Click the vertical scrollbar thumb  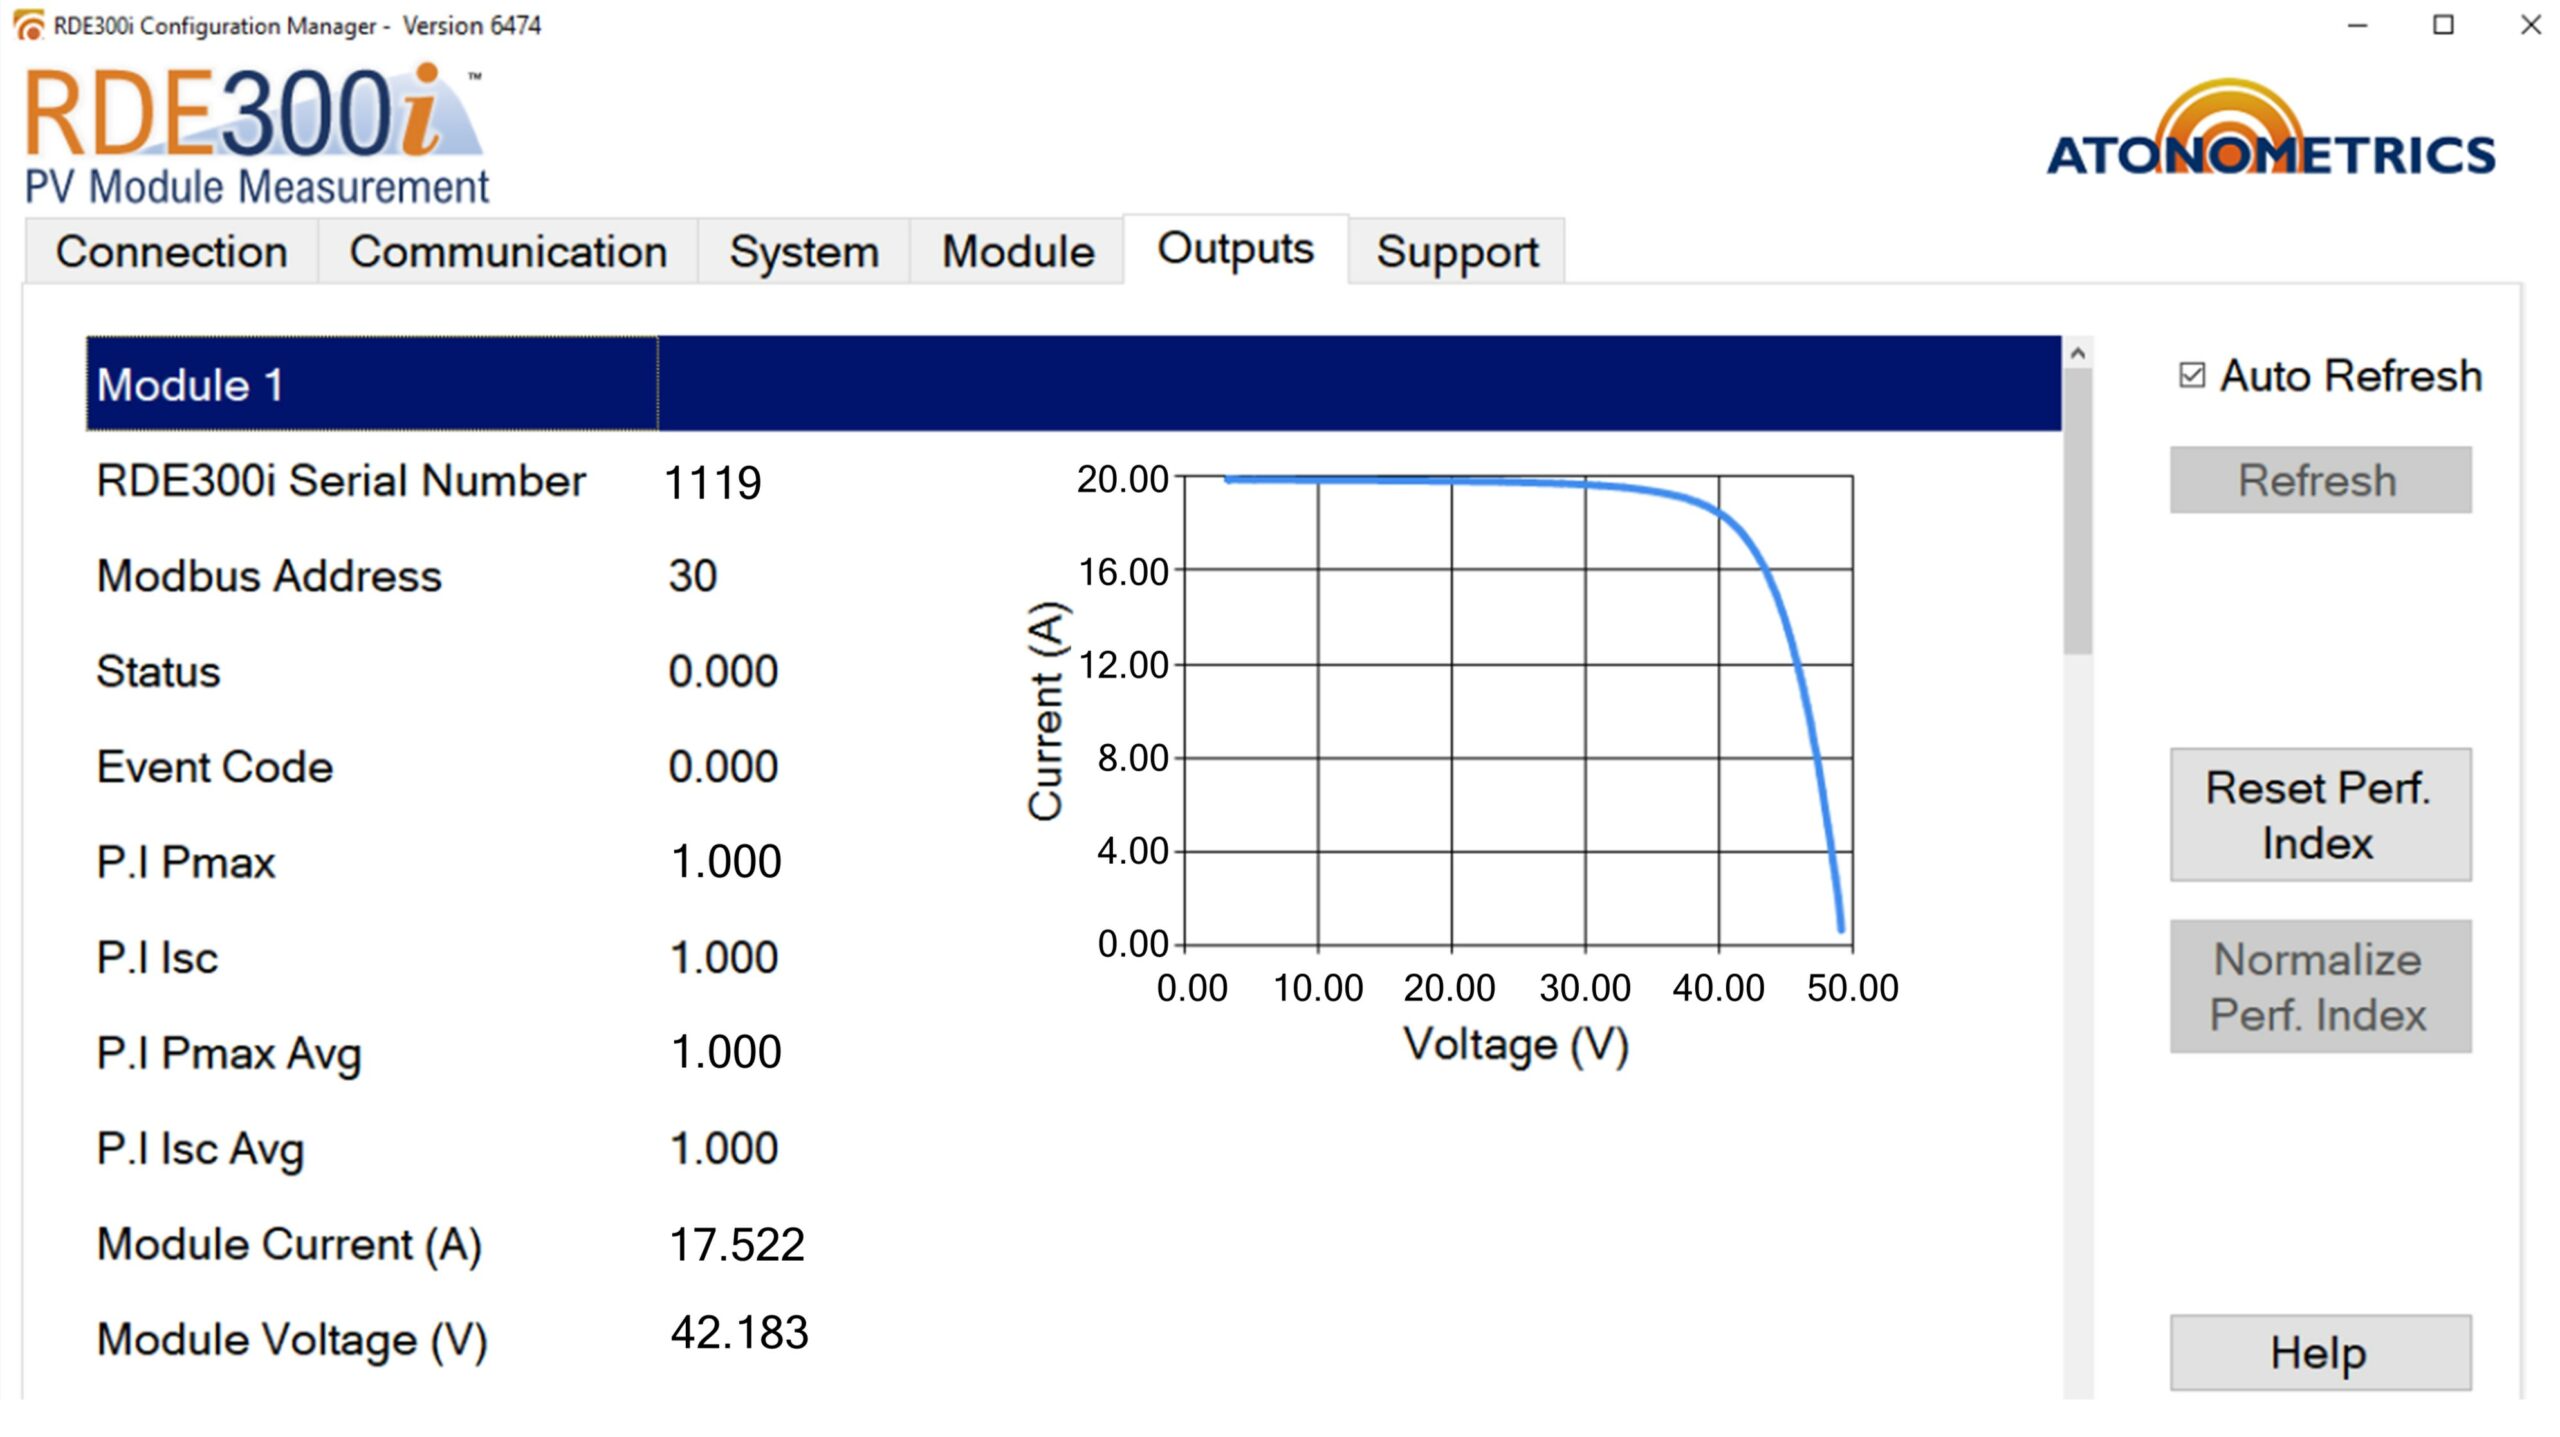click(x=2077, y=510)
